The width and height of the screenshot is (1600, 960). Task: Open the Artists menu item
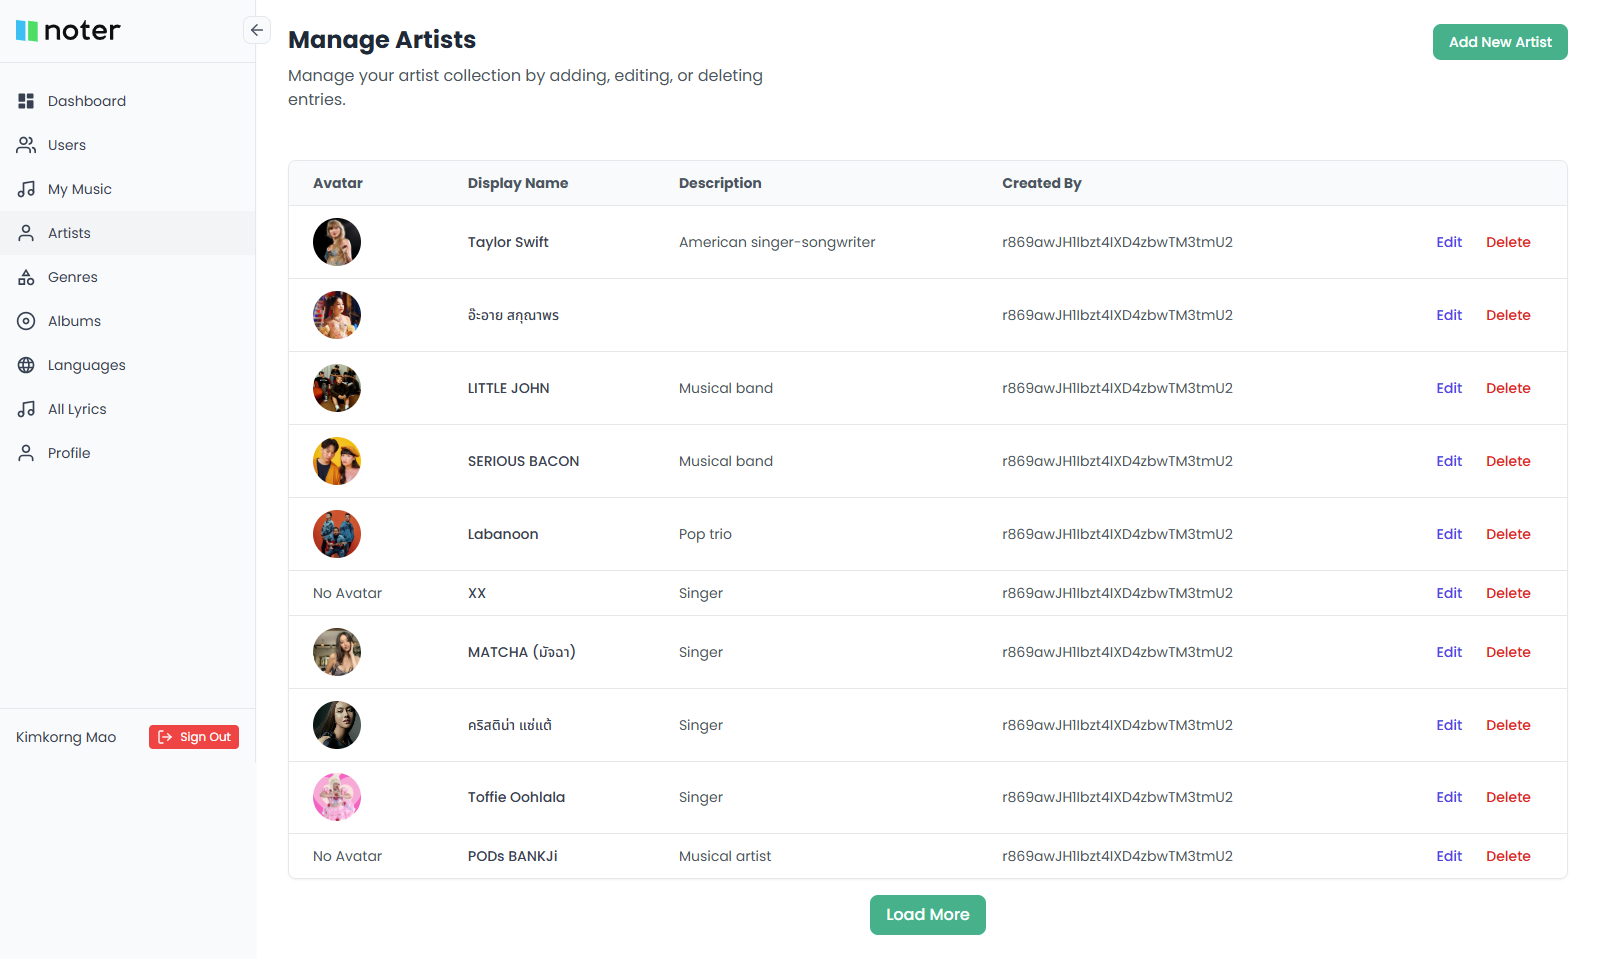point(69,233)
